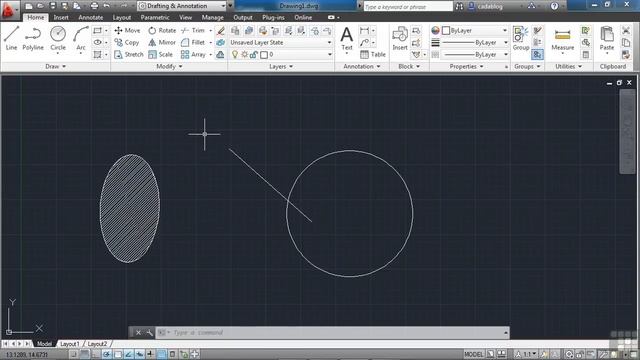640x360 pixels.
Task: Open the lineweight ByLayer dropdown
Action: tap(475, 42)
